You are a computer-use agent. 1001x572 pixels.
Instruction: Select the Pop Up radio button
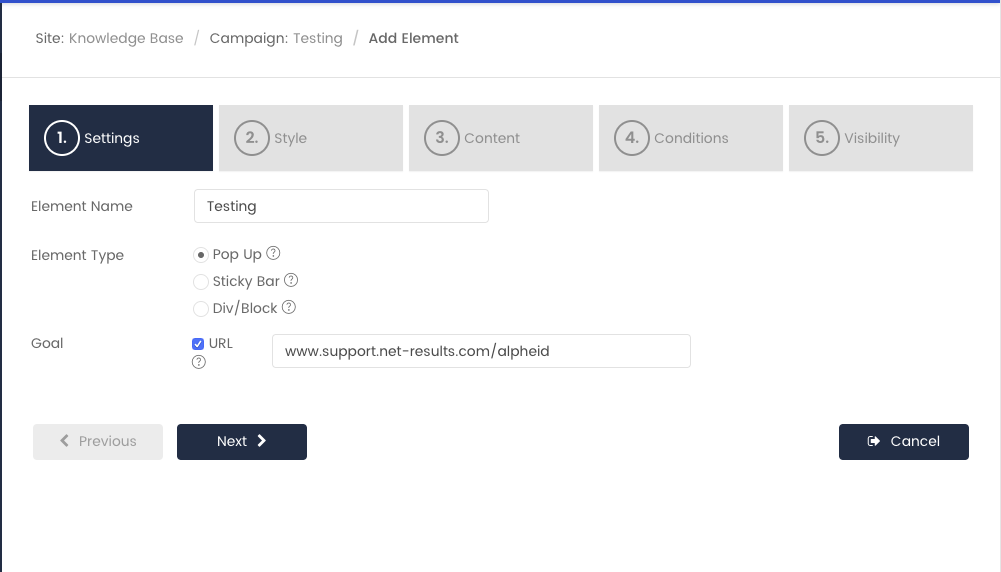click(200, 255)
